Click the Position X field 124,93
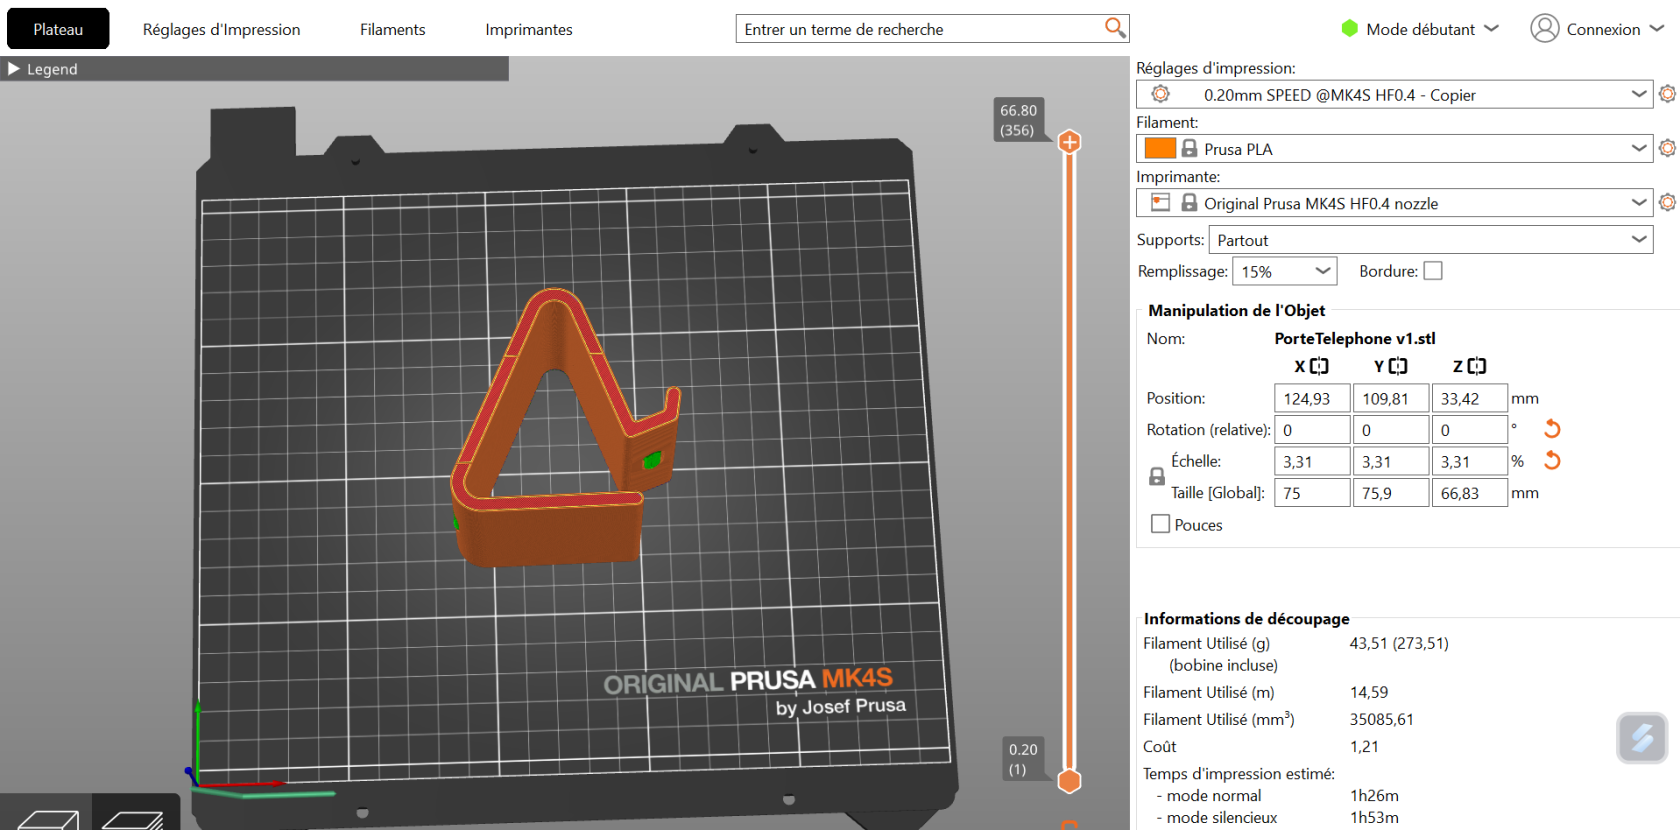Image resolution: width=1680 pixels, height=830 pixels. point(1312,398)
